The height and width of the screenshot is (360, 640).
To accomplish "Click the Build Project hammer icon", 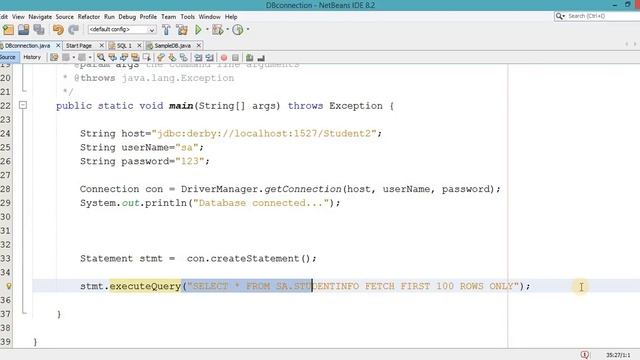I will pos(166,29).
